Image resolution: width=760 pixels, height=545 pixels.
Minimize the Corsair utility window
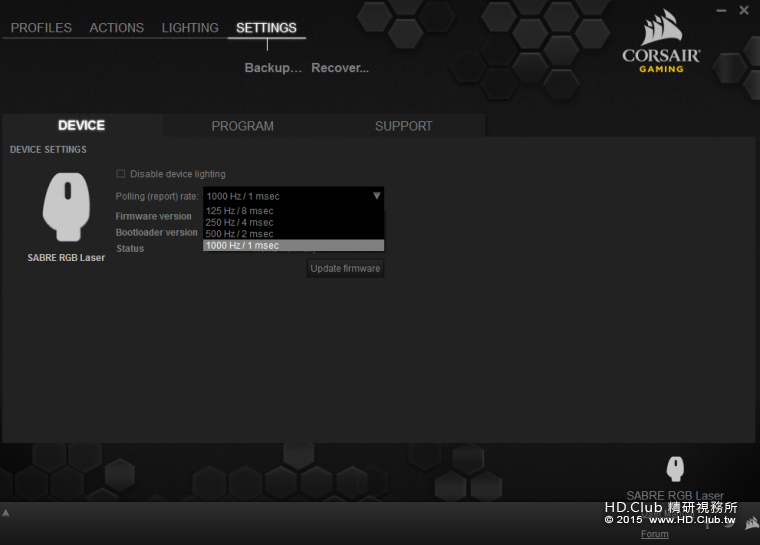(721, 10)
